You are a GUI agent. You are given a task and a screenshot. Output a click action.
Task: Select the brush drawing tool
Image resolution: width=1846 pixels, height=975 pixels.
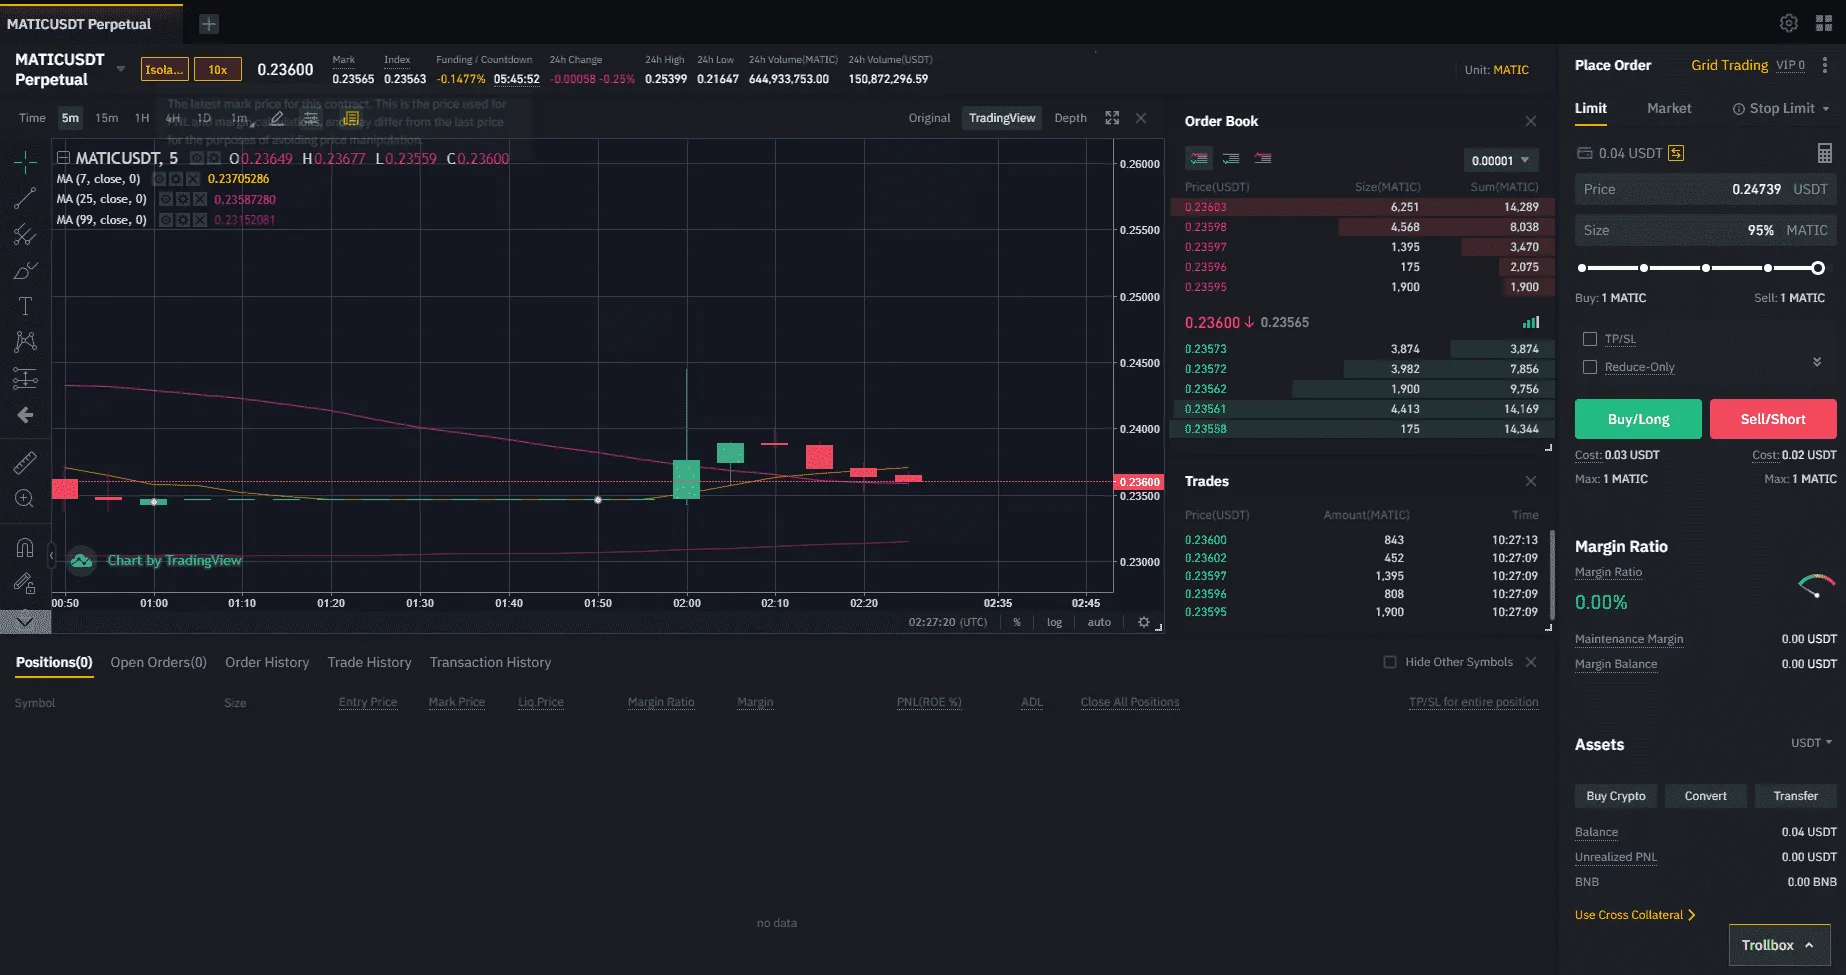[x=25, y=271]
